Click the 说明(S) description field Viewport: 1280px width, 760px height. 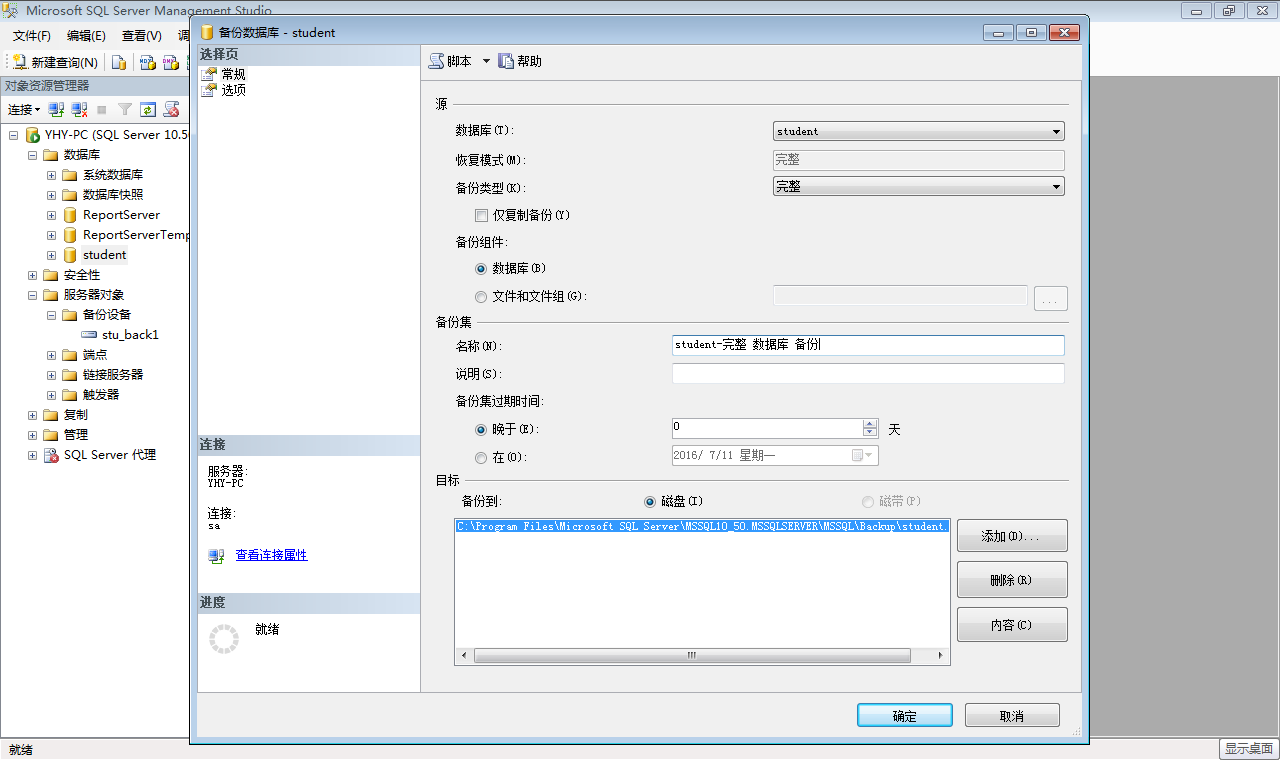coord(868,374)
